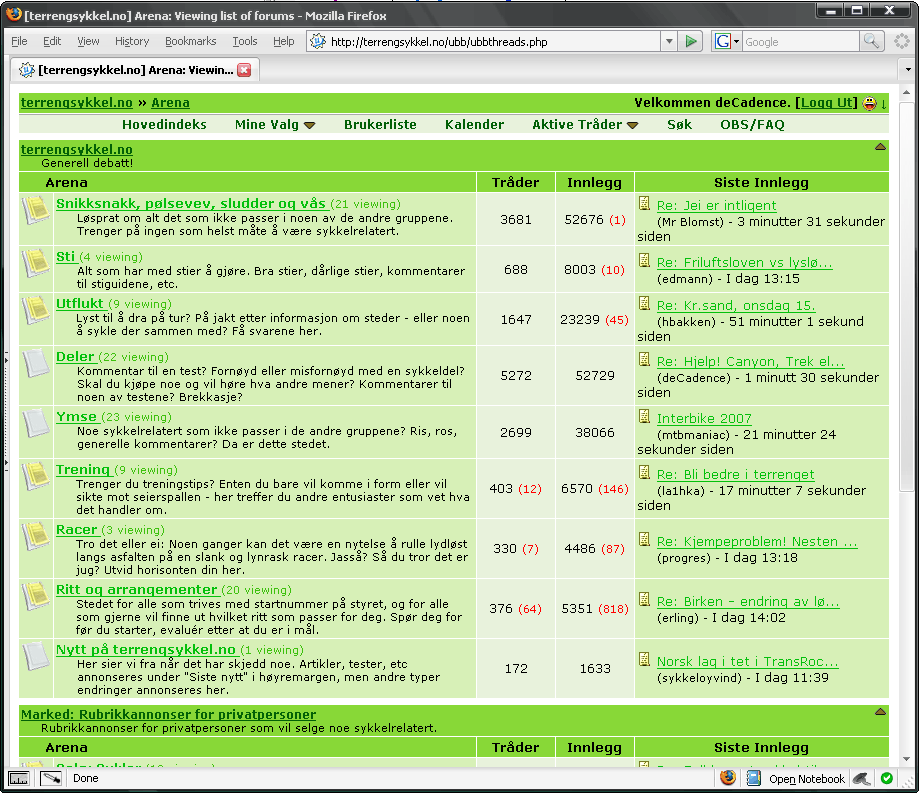The height and width of the screenshot is (793, 919).
Task: Click the vertical scrollbar down arrow
Action: coord(907,759)
